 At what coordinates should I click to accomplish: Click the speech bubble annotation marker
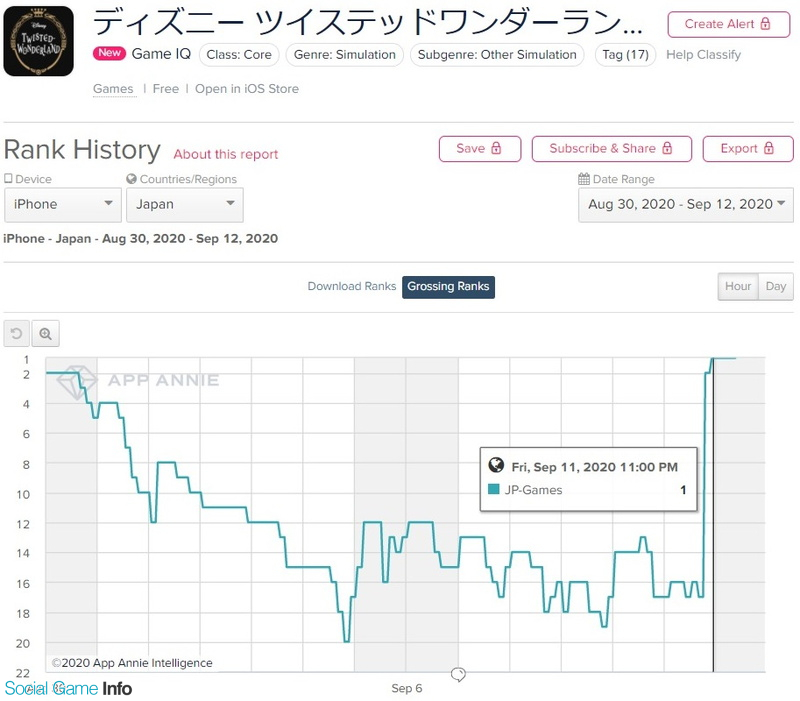tap(458, 675)
